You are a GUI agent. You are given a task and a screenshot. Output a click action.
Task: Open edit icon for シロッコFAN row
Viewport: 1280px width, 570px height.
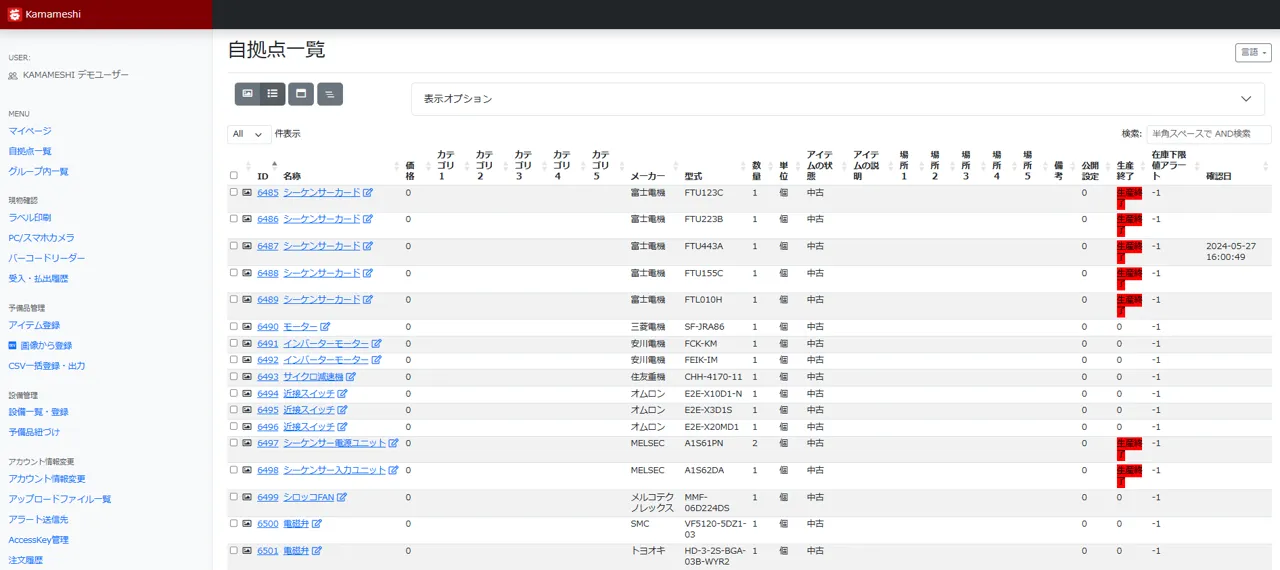coord(342,497)
